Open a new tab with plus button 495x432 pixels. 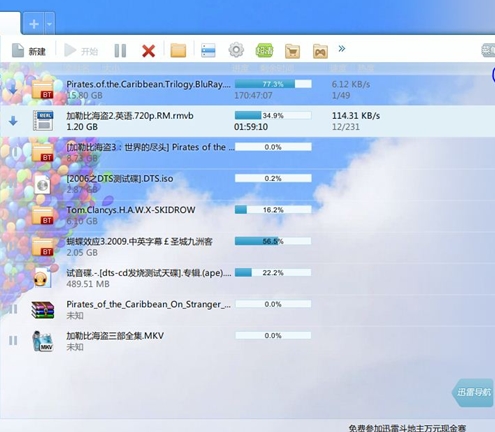(34, 24)
